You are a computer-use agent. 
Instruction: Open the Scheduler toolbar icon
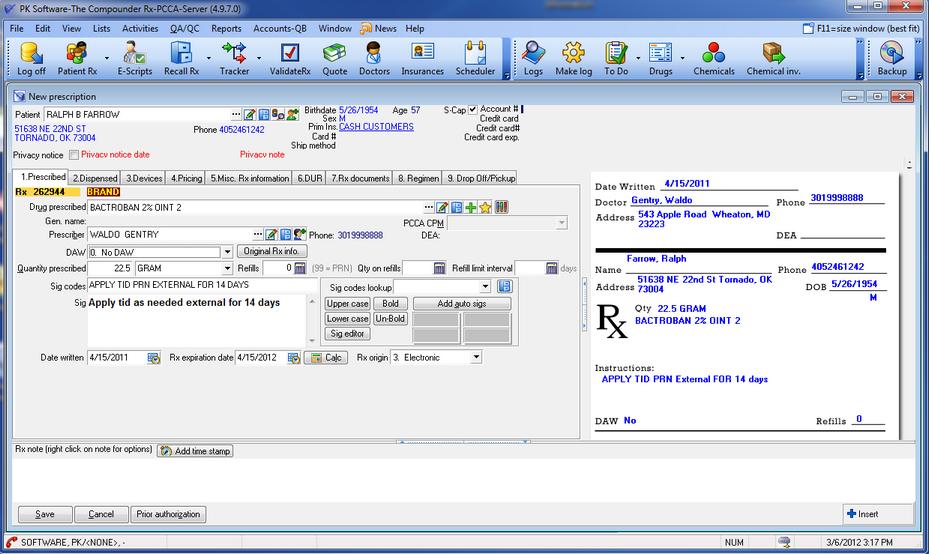[475, 59]
